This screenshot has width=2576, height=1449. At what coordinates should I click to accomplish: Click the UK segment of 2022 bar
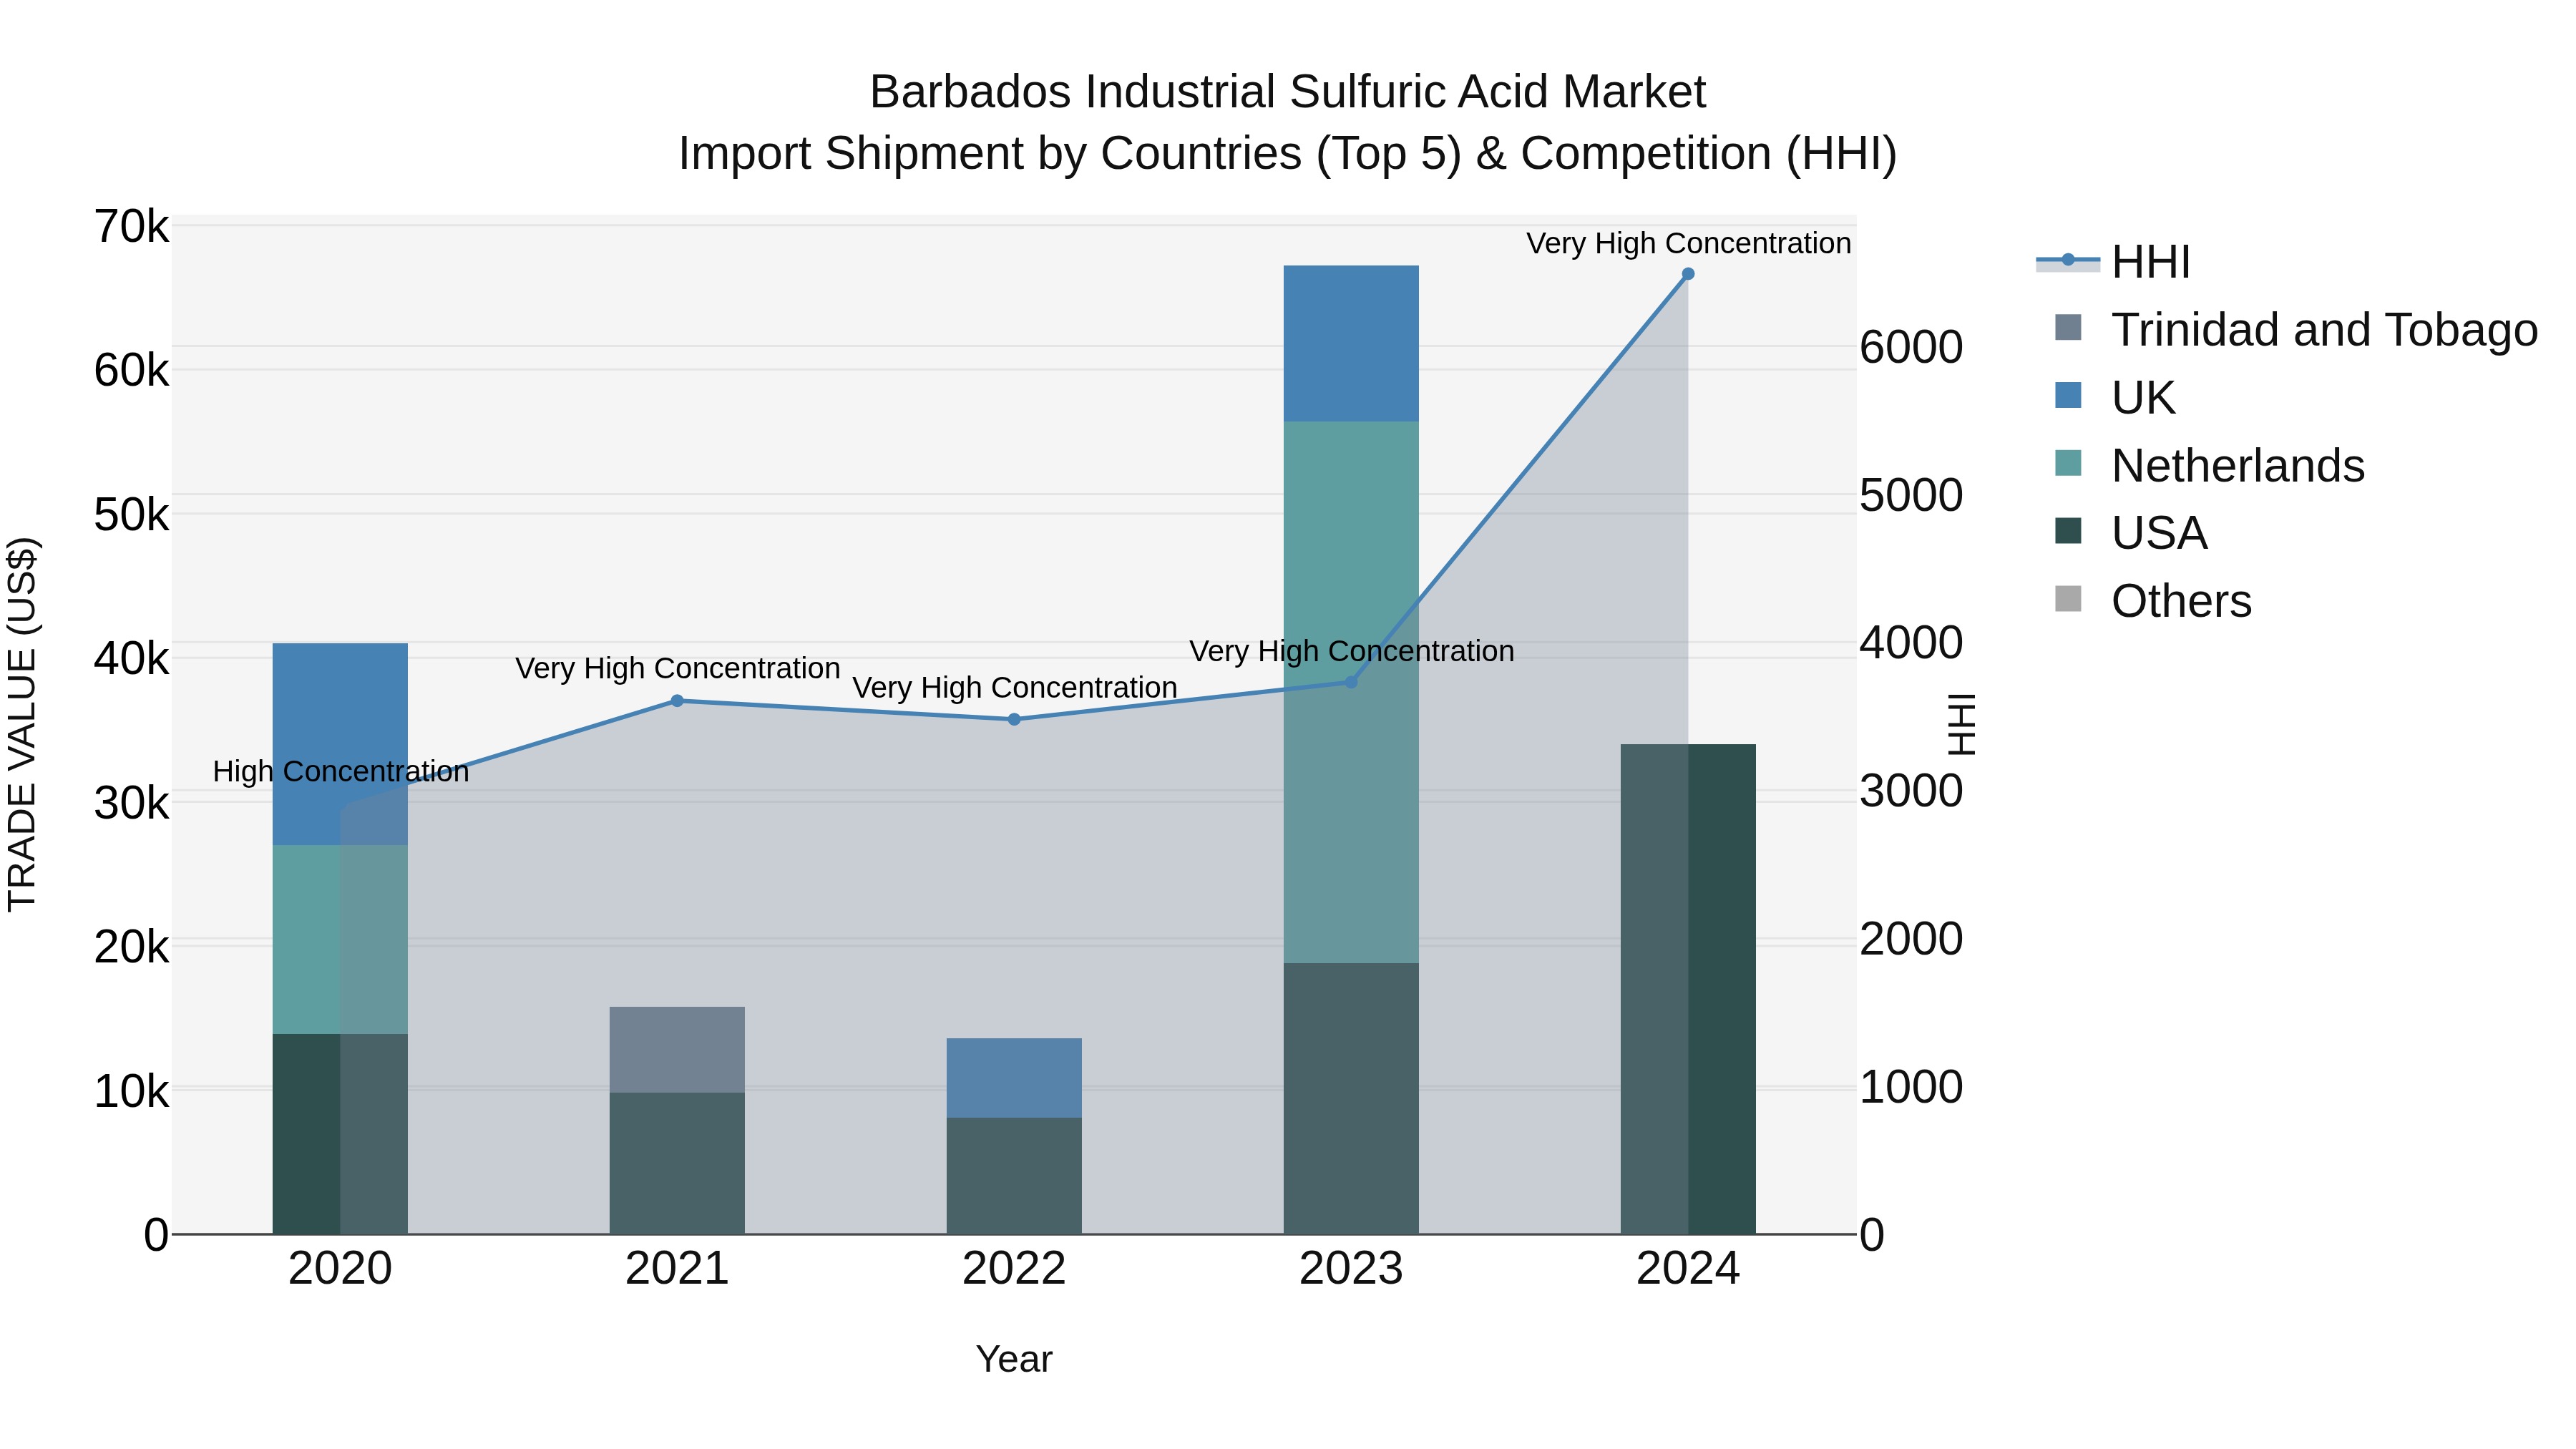pyautogui.click(x=1014, y=1078)
